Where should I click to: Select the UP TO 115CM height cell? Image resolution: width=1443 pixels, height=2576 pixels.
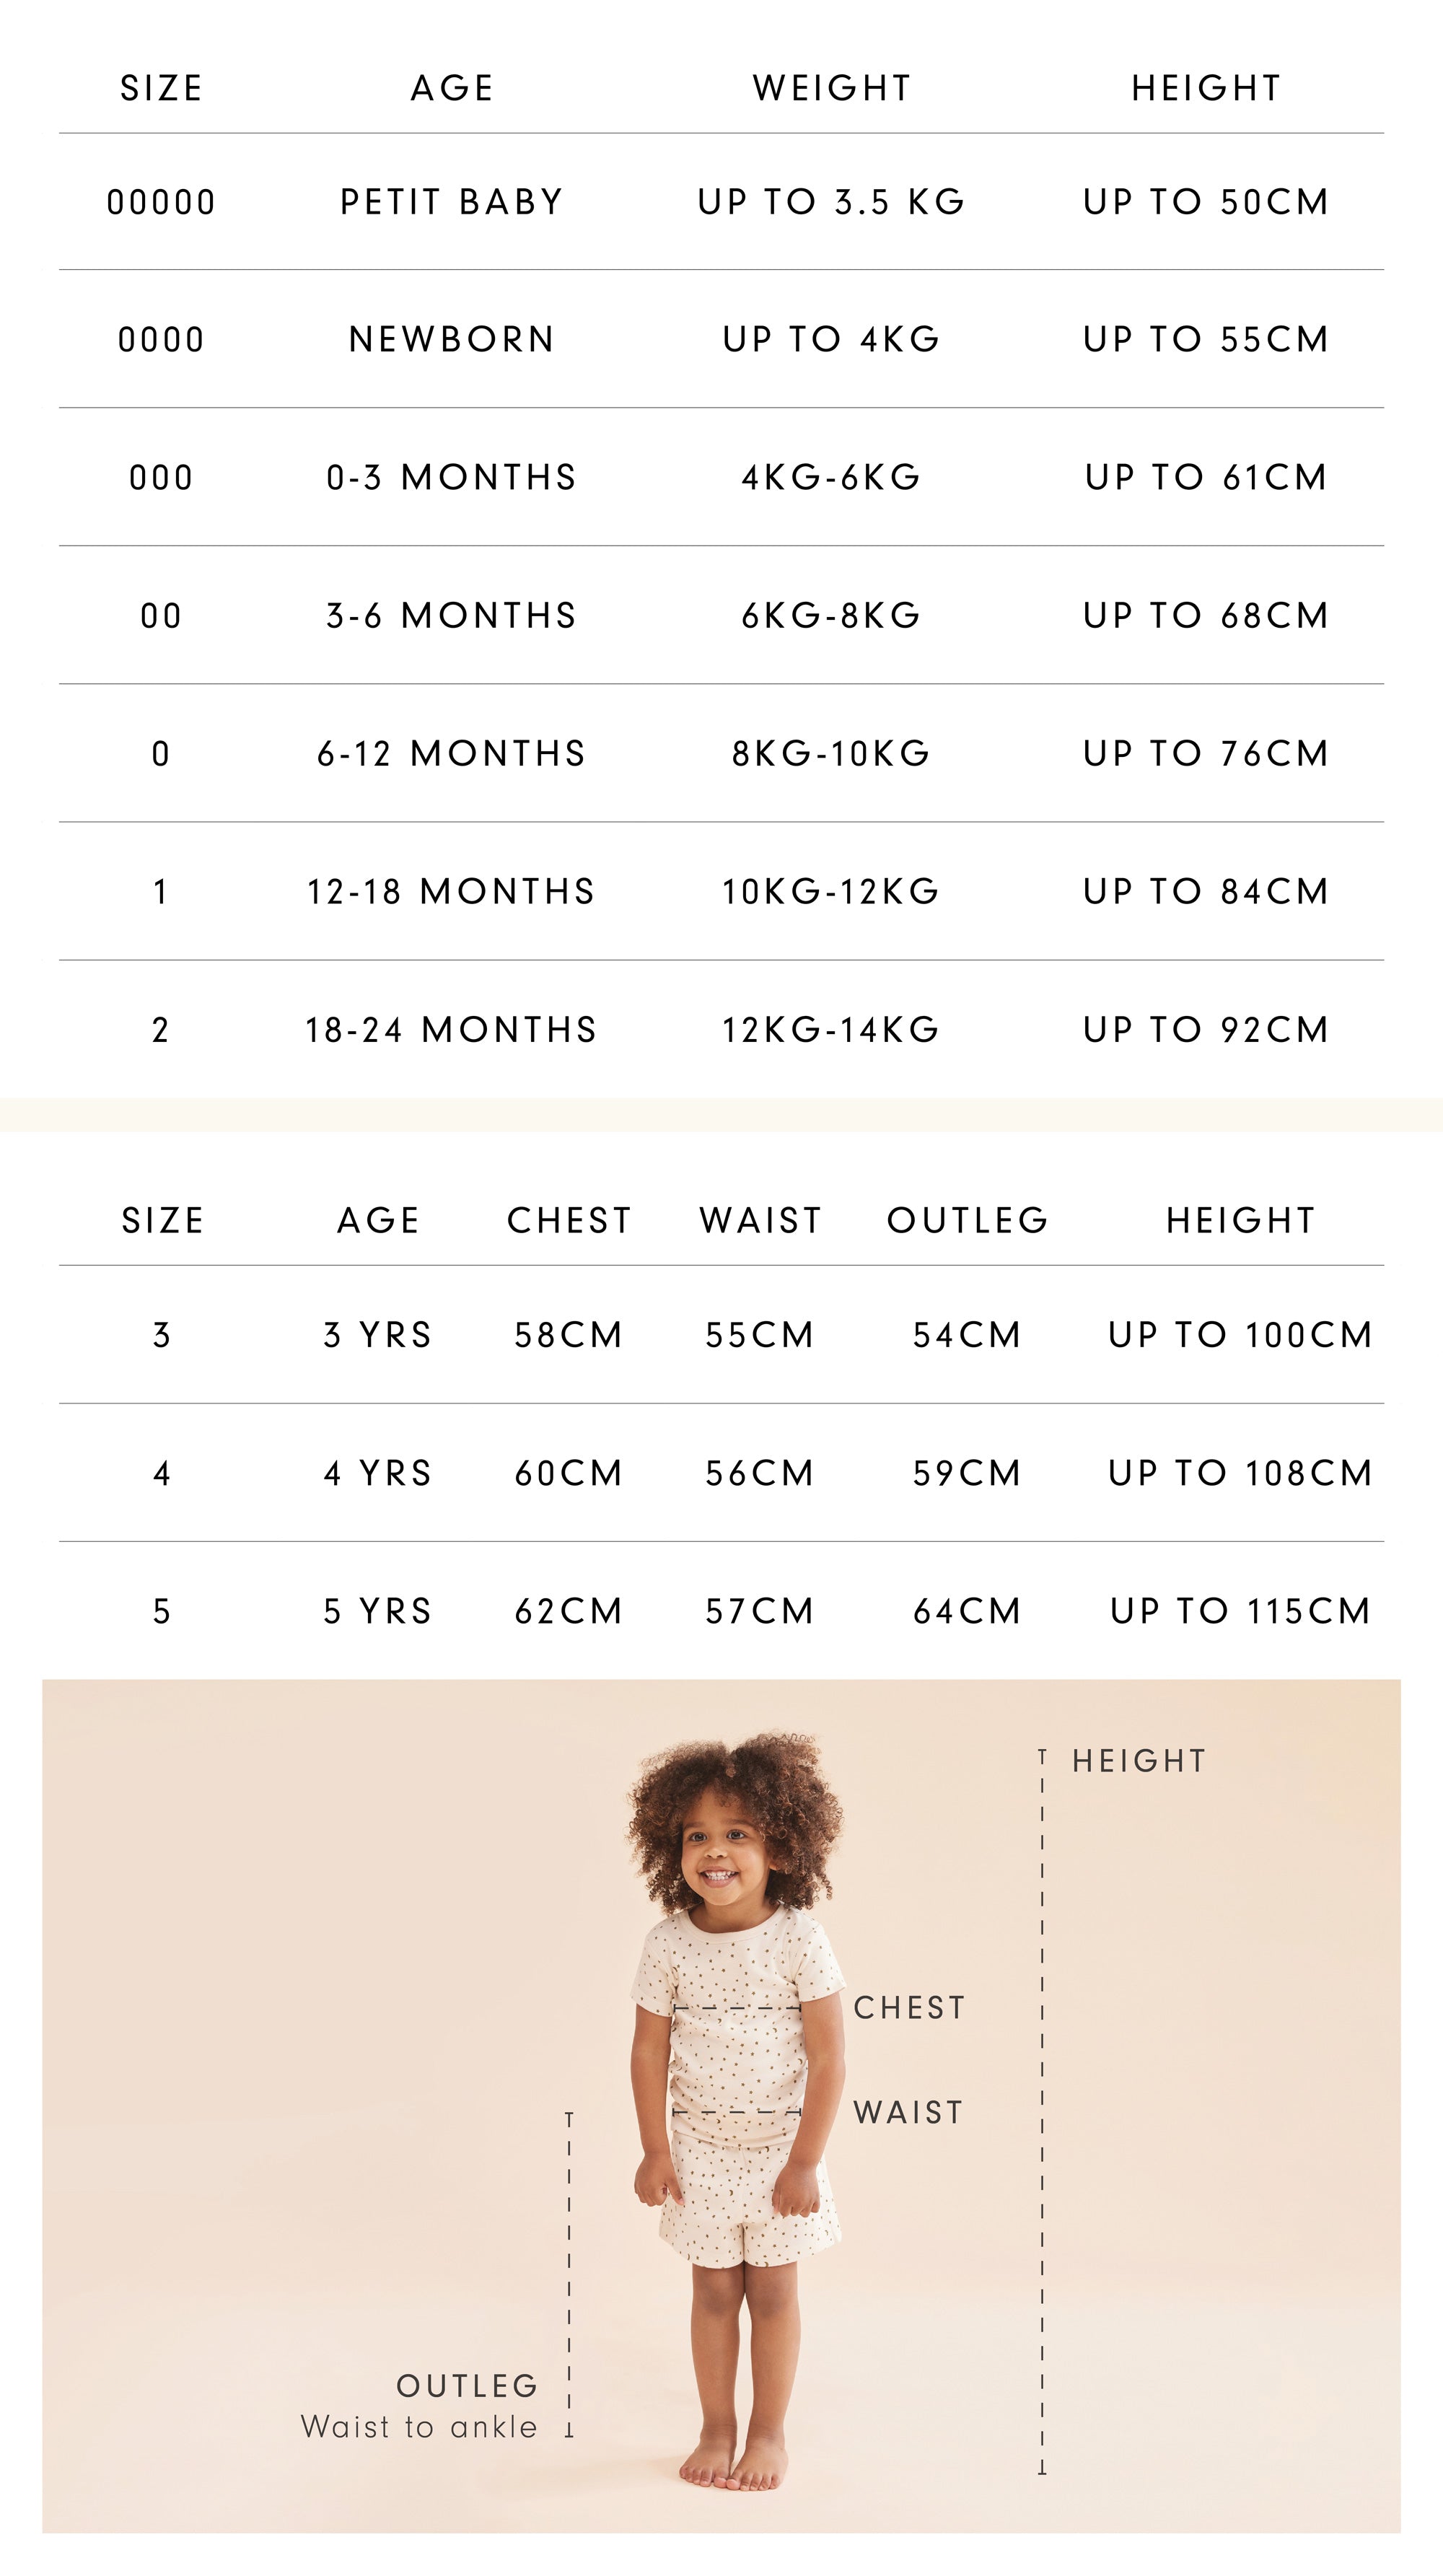point(1240,1611)
